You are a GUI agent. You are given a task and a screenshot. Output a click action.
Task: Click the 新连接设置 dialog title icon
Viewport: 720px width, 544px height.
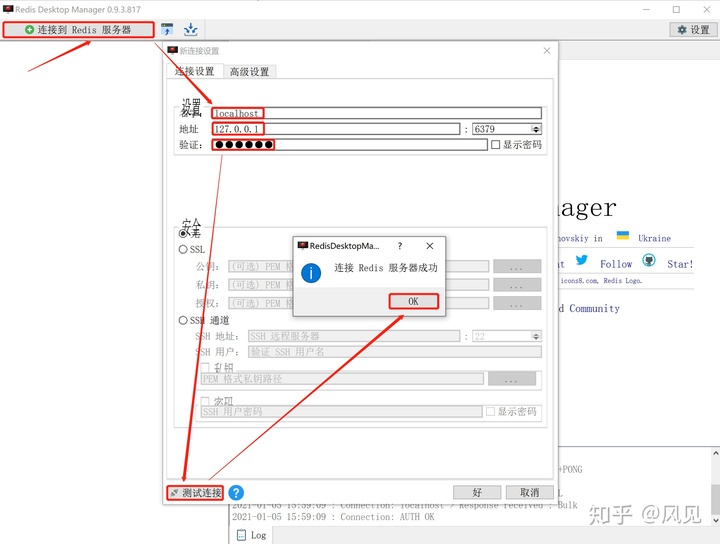tap(173, 50)
